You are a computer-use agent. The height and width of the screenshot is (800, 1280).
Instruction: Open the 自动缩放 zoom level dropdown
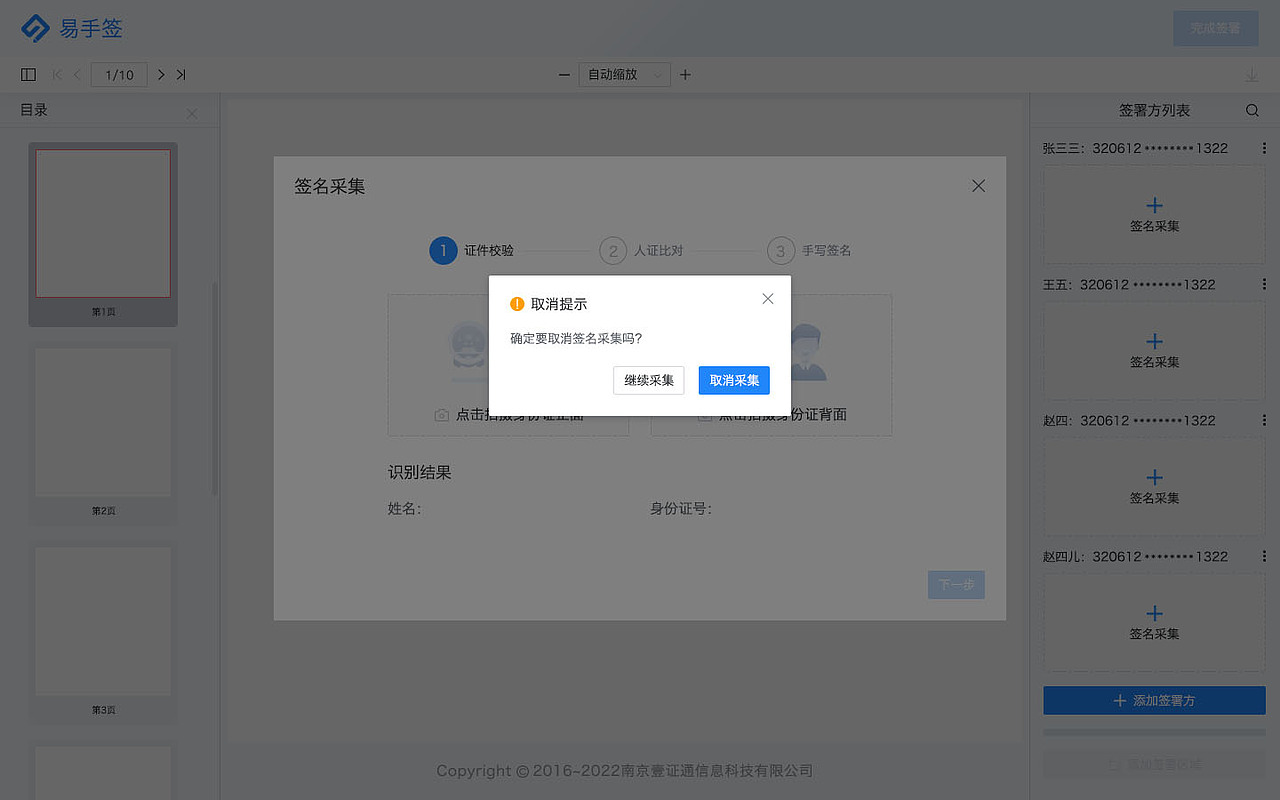click(624, 74)
